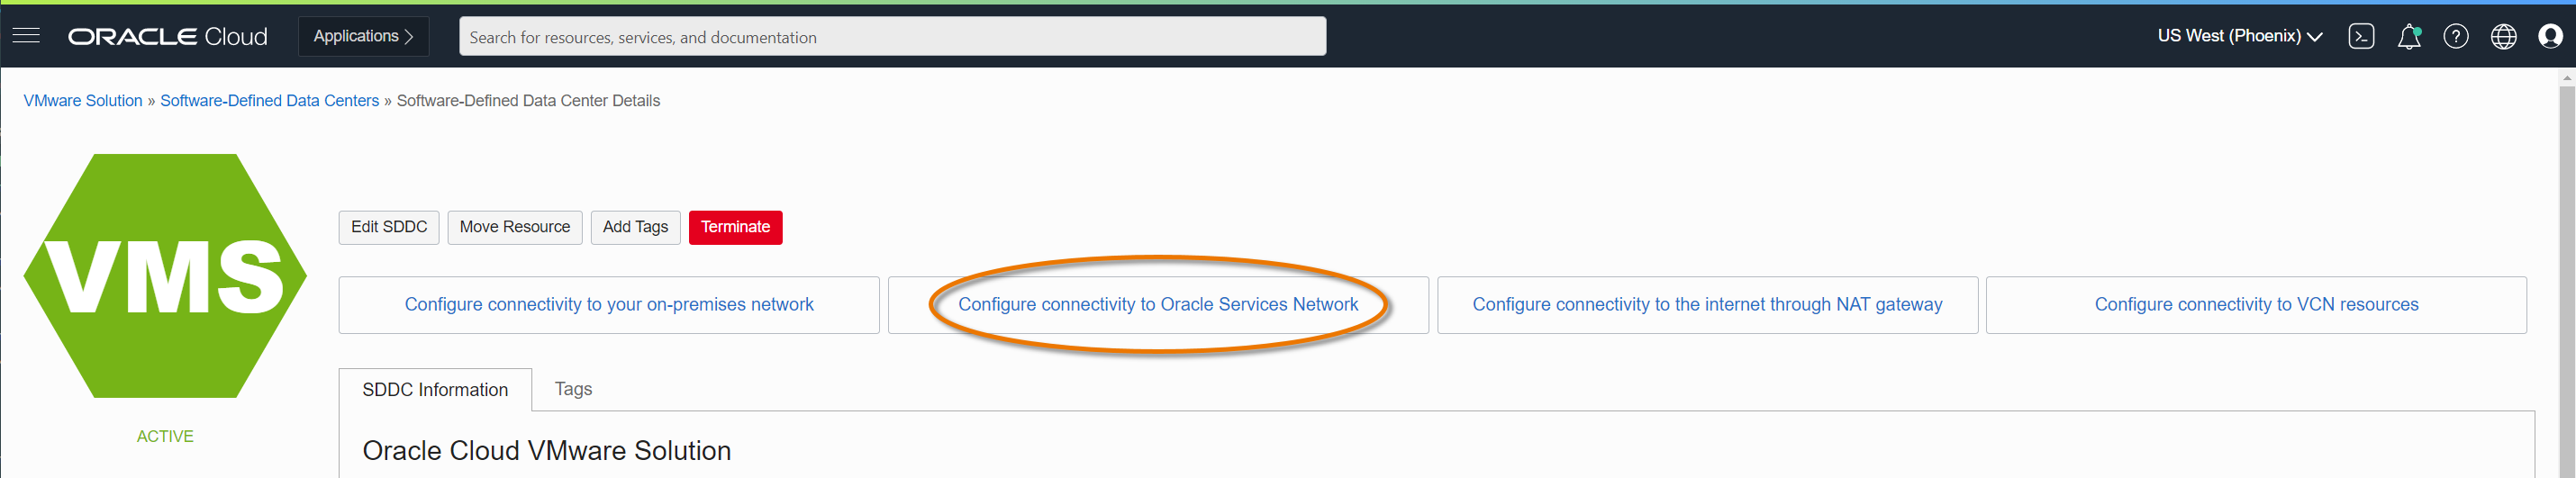Click the Oracle Cloud logo

(168, 37)
